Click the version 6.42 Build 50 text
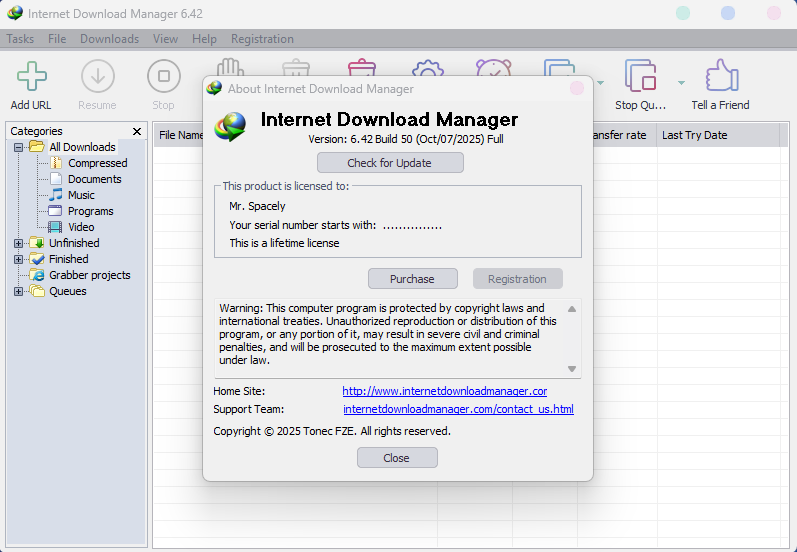This screenshot has height=552, width=797. (x=406, y=139)
